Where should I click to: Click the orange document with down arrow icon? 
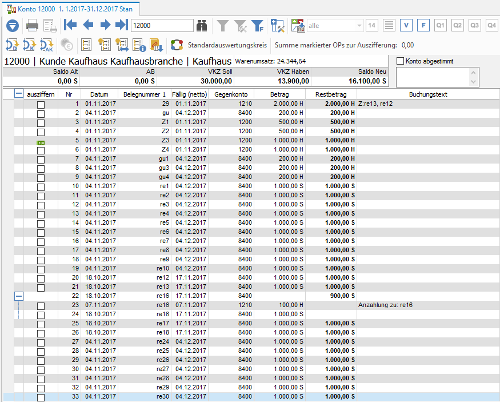(x=156, y=45)
